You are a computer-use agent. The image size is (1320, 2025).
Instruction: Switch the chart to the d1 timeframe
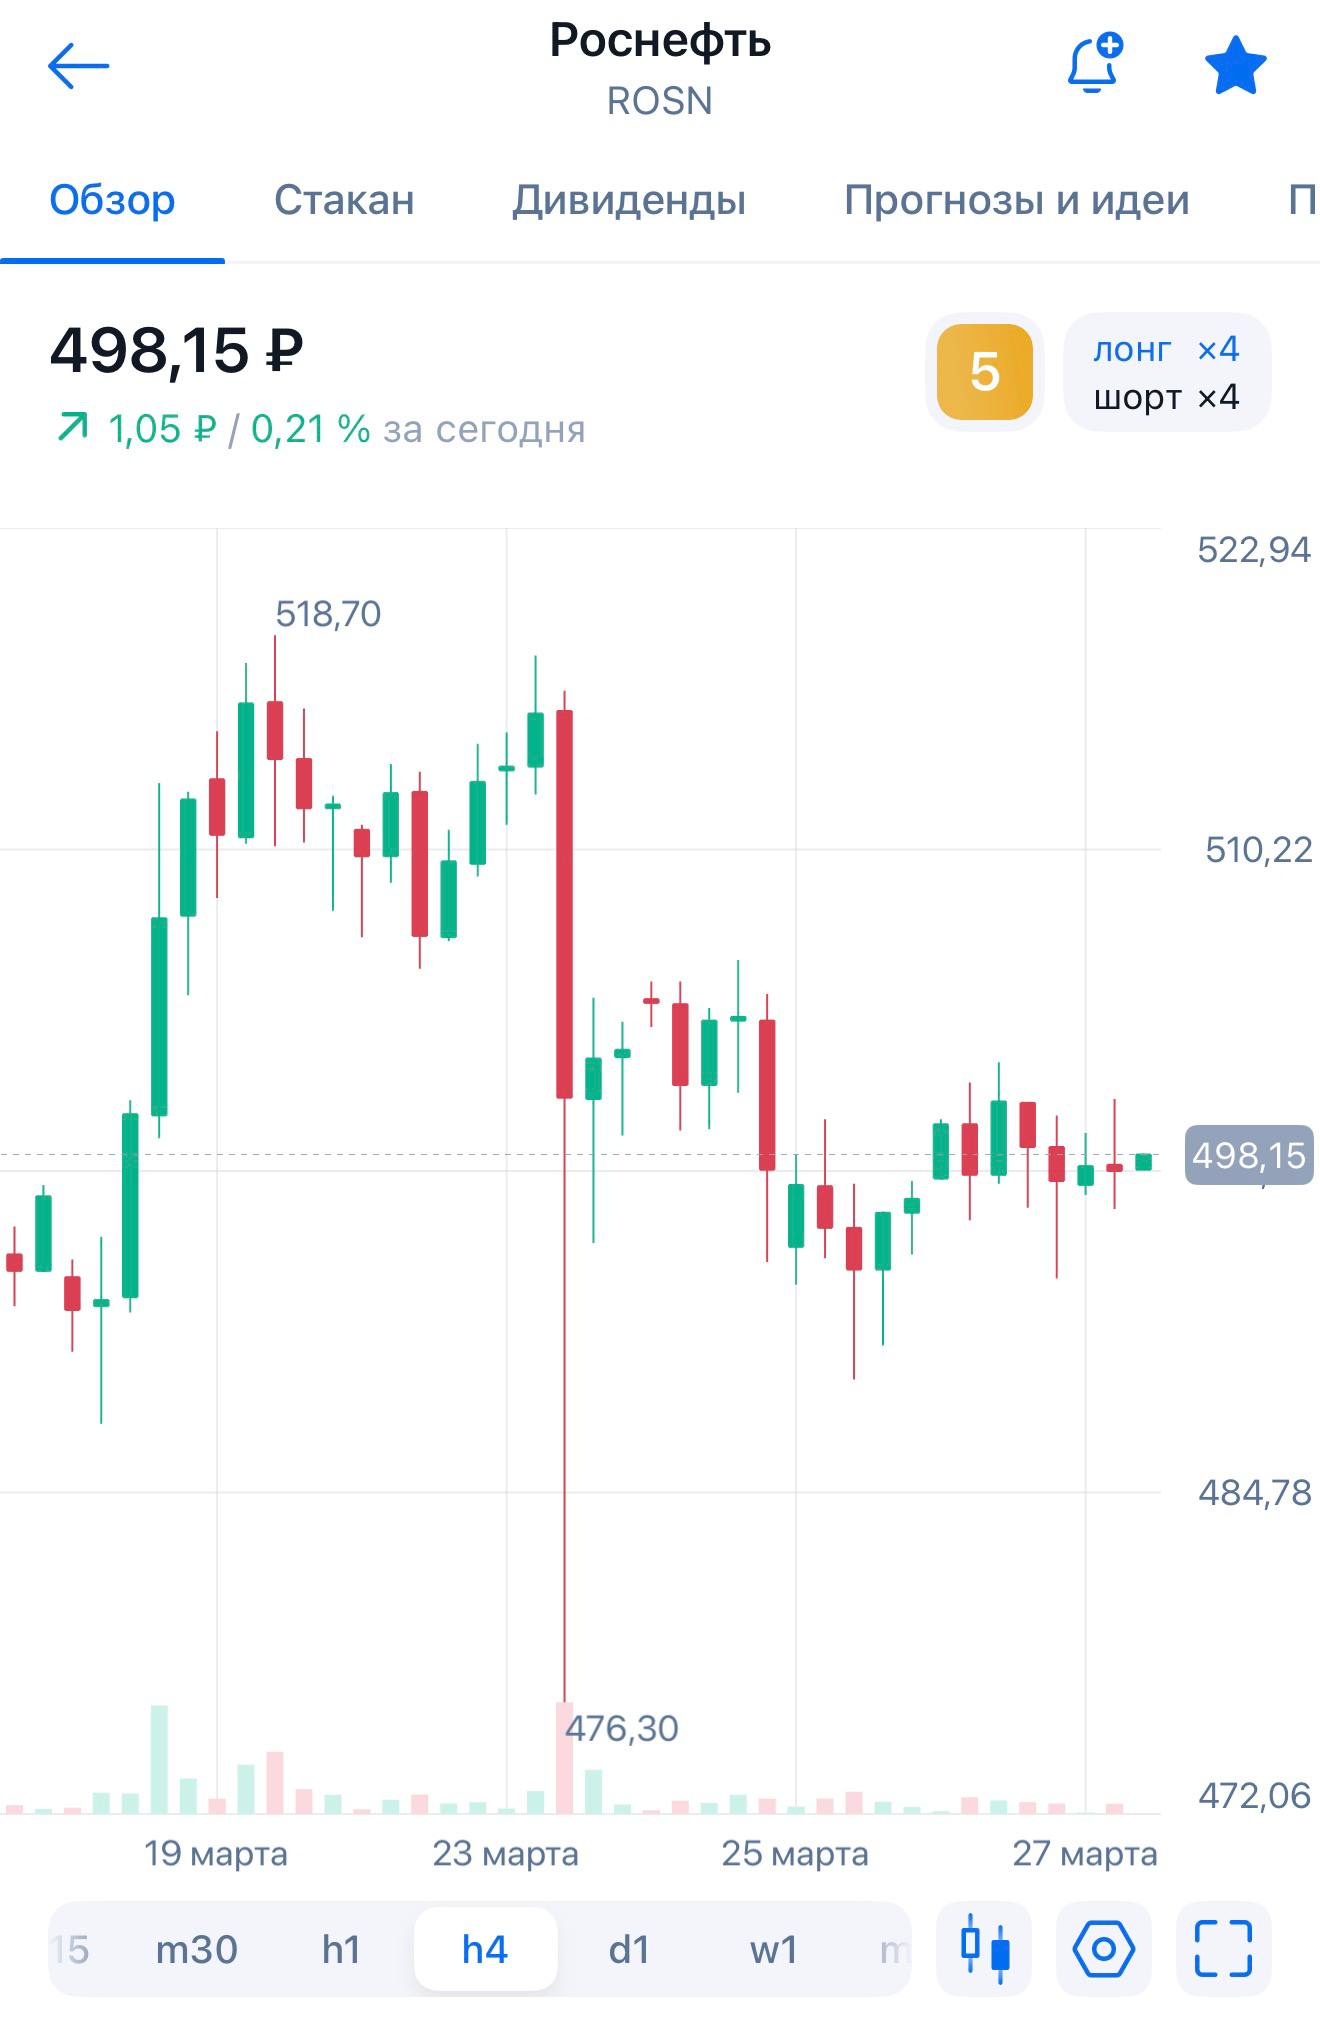(629, 1950)
